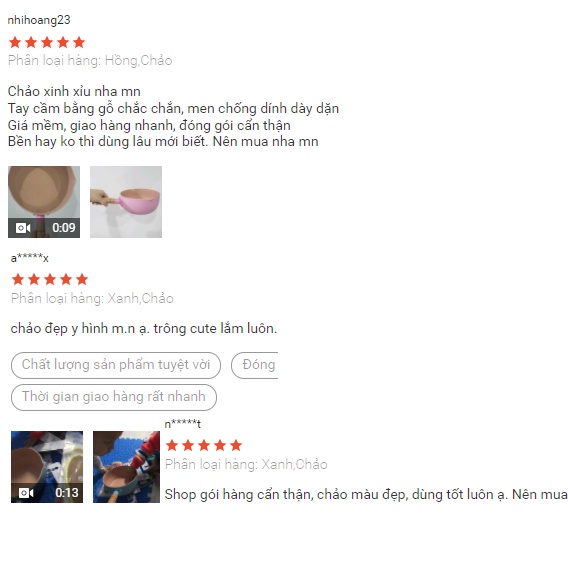Play the 0:13 review video thumbnail
Image resolution: width=568 pixels, height=568 pixels.
pos(47,467)
